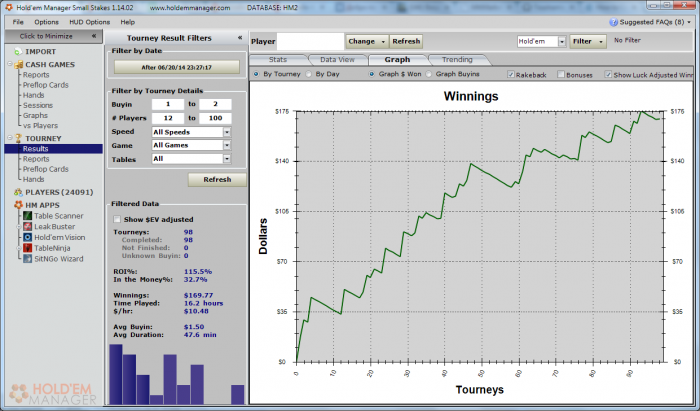Image resolution: width=700 pixels, height=411 pixels.
Task: Select the Graph Buyins radio button
Action: [x=429, y=74]
